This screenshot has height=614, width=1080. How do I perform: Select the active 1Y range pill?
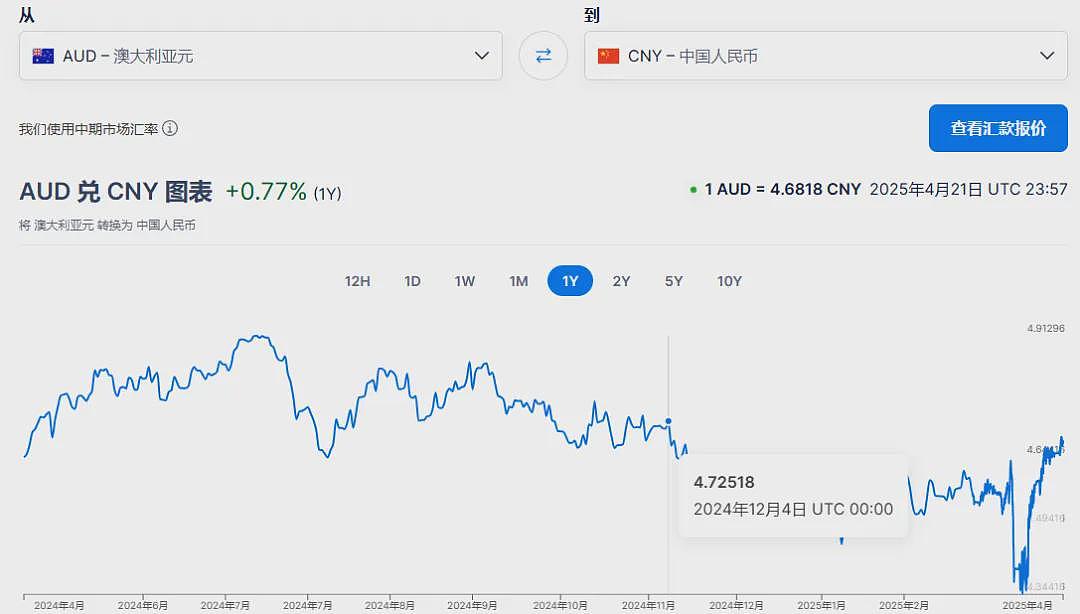coord(570,281)
